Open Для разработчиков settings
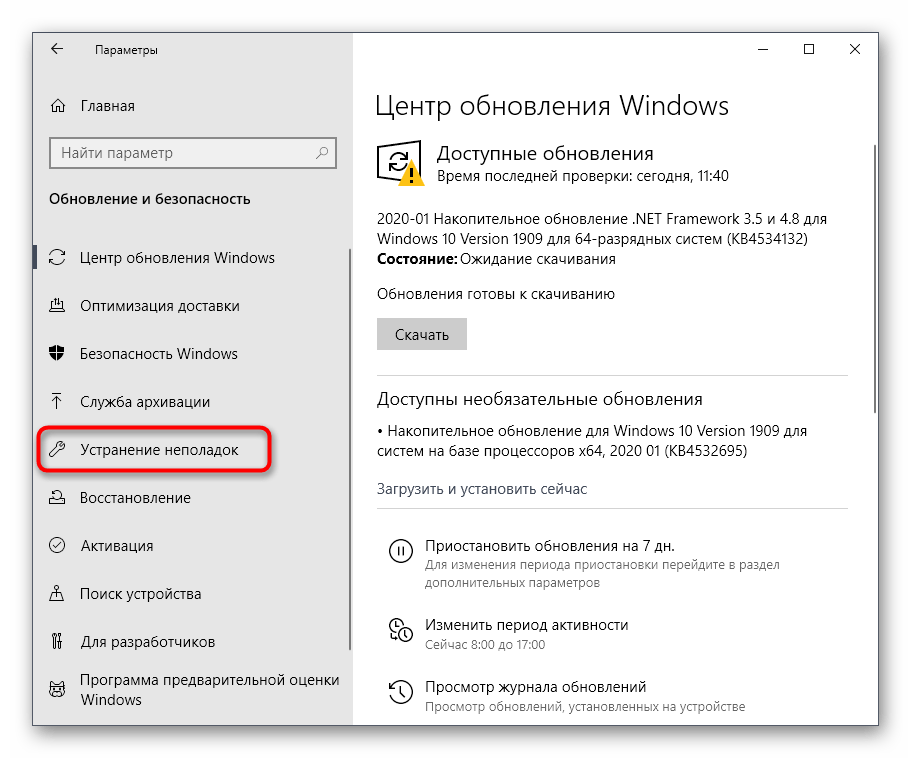 tap(147, 642)
